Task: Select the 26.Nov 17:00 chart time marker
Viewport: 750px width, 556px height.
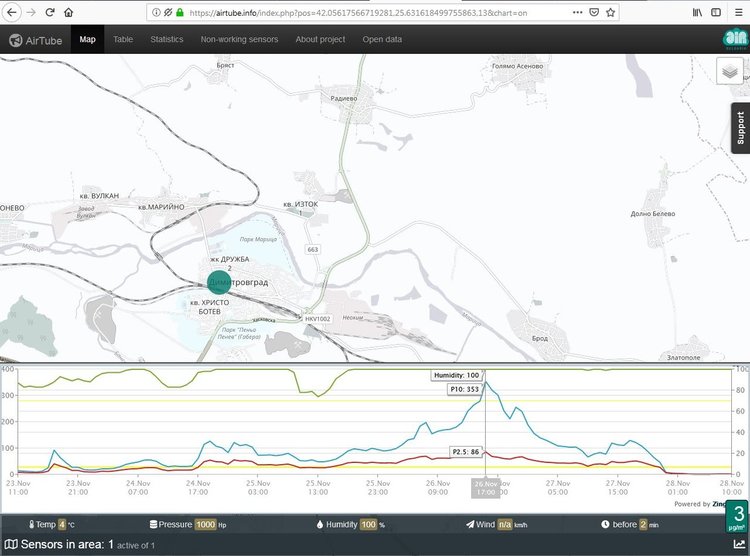Action: click(x=485, y=487)
